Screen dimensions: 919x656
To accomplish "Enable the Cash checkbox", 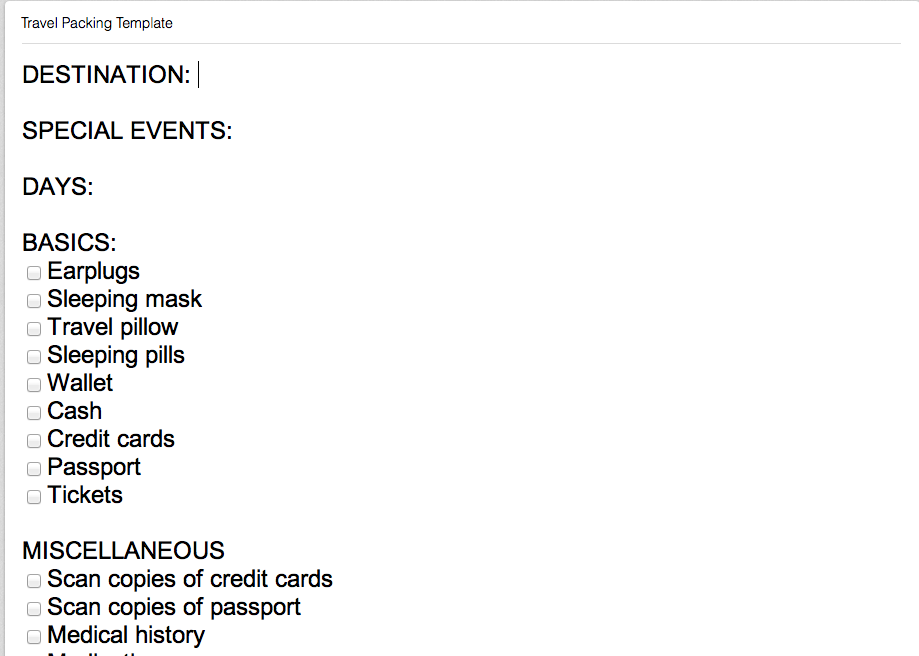I will 34,412.
